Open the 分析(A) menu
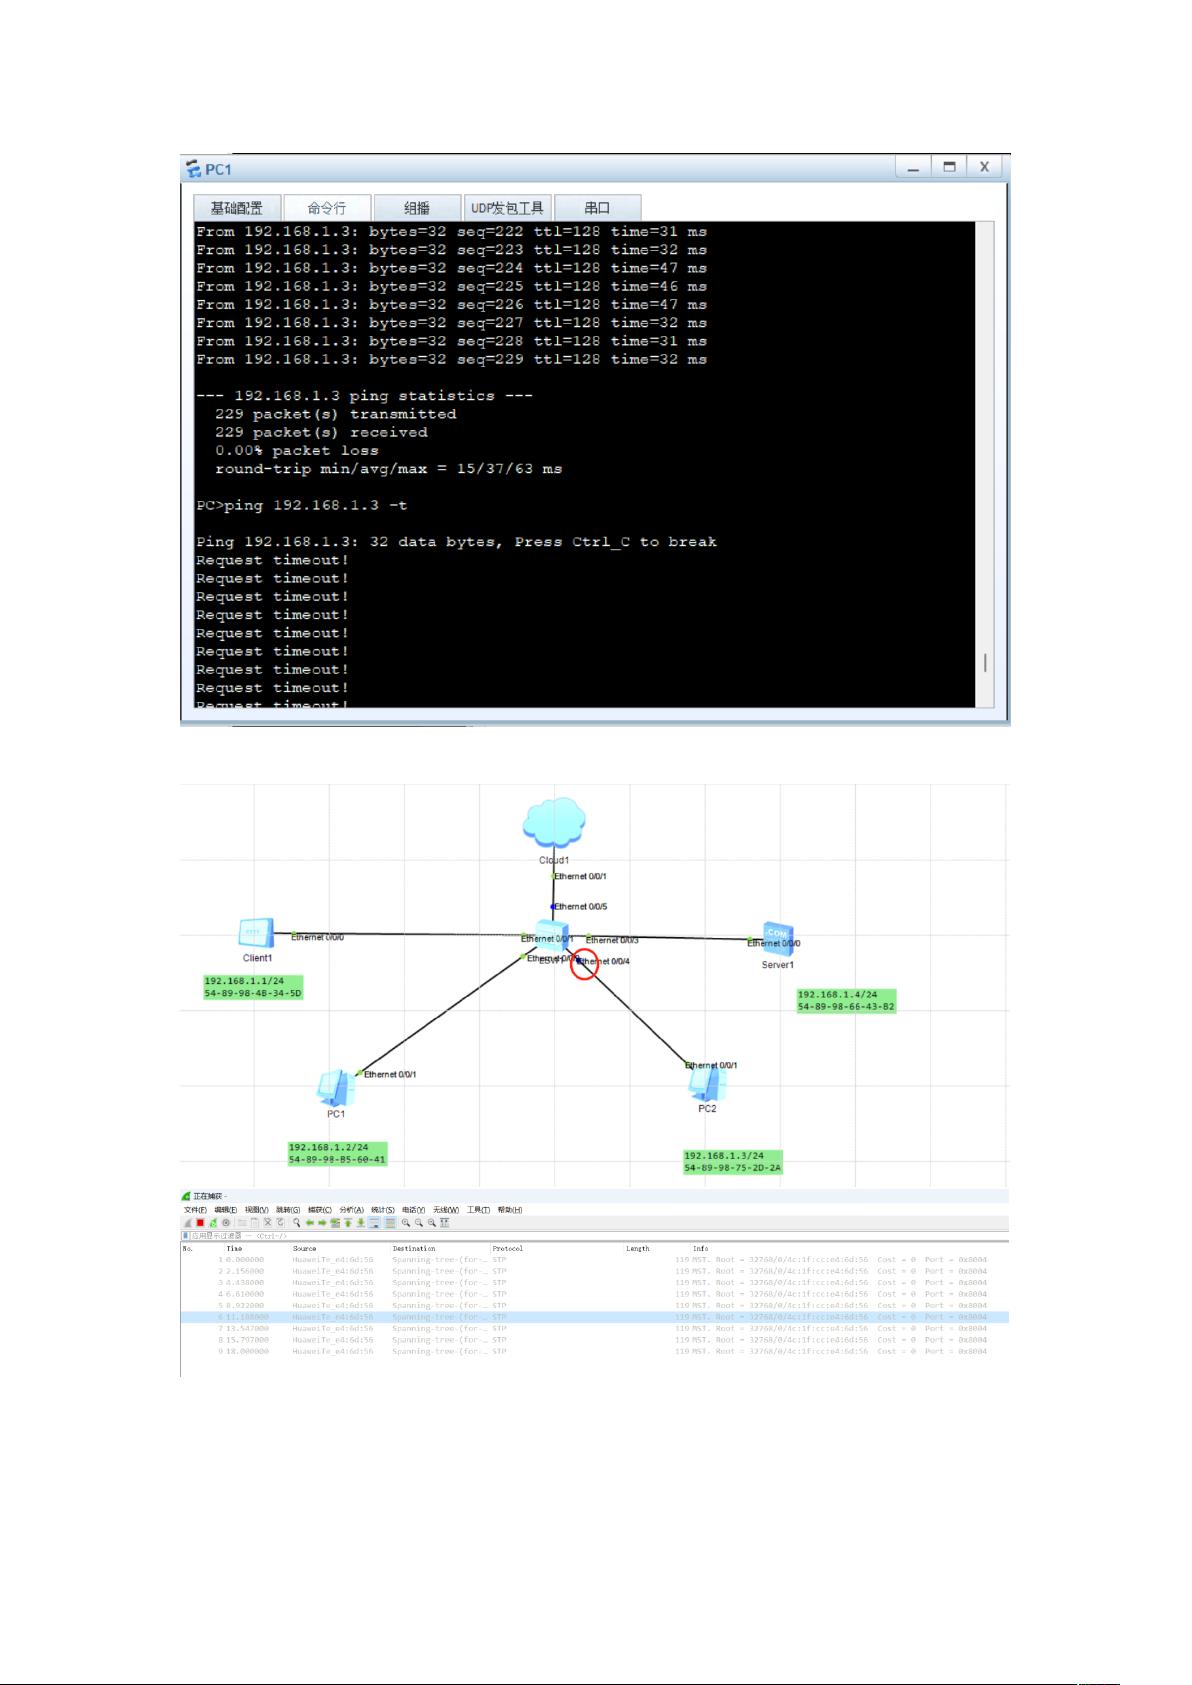Image resolution: width=1192 pixels, height=1685 pixels. (x=350, y=1210)
